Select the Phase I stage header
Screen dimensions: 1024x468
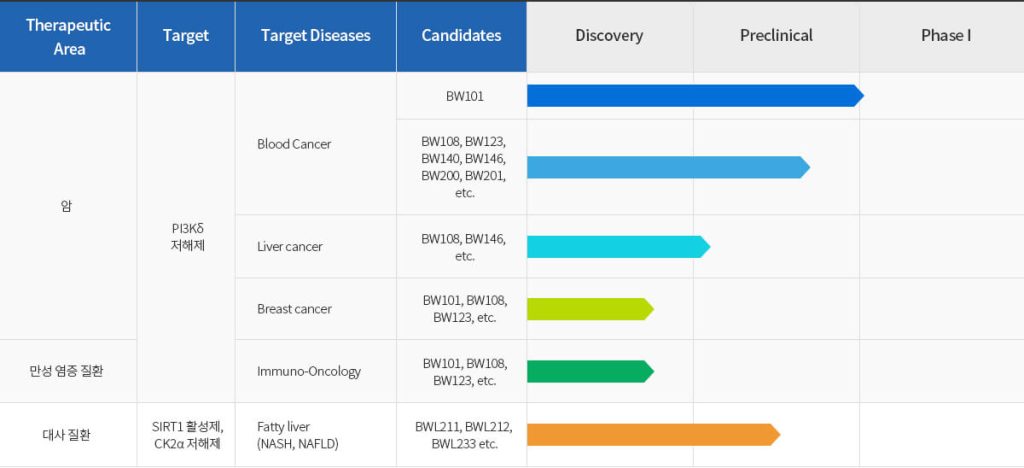[x=942, y=37]
